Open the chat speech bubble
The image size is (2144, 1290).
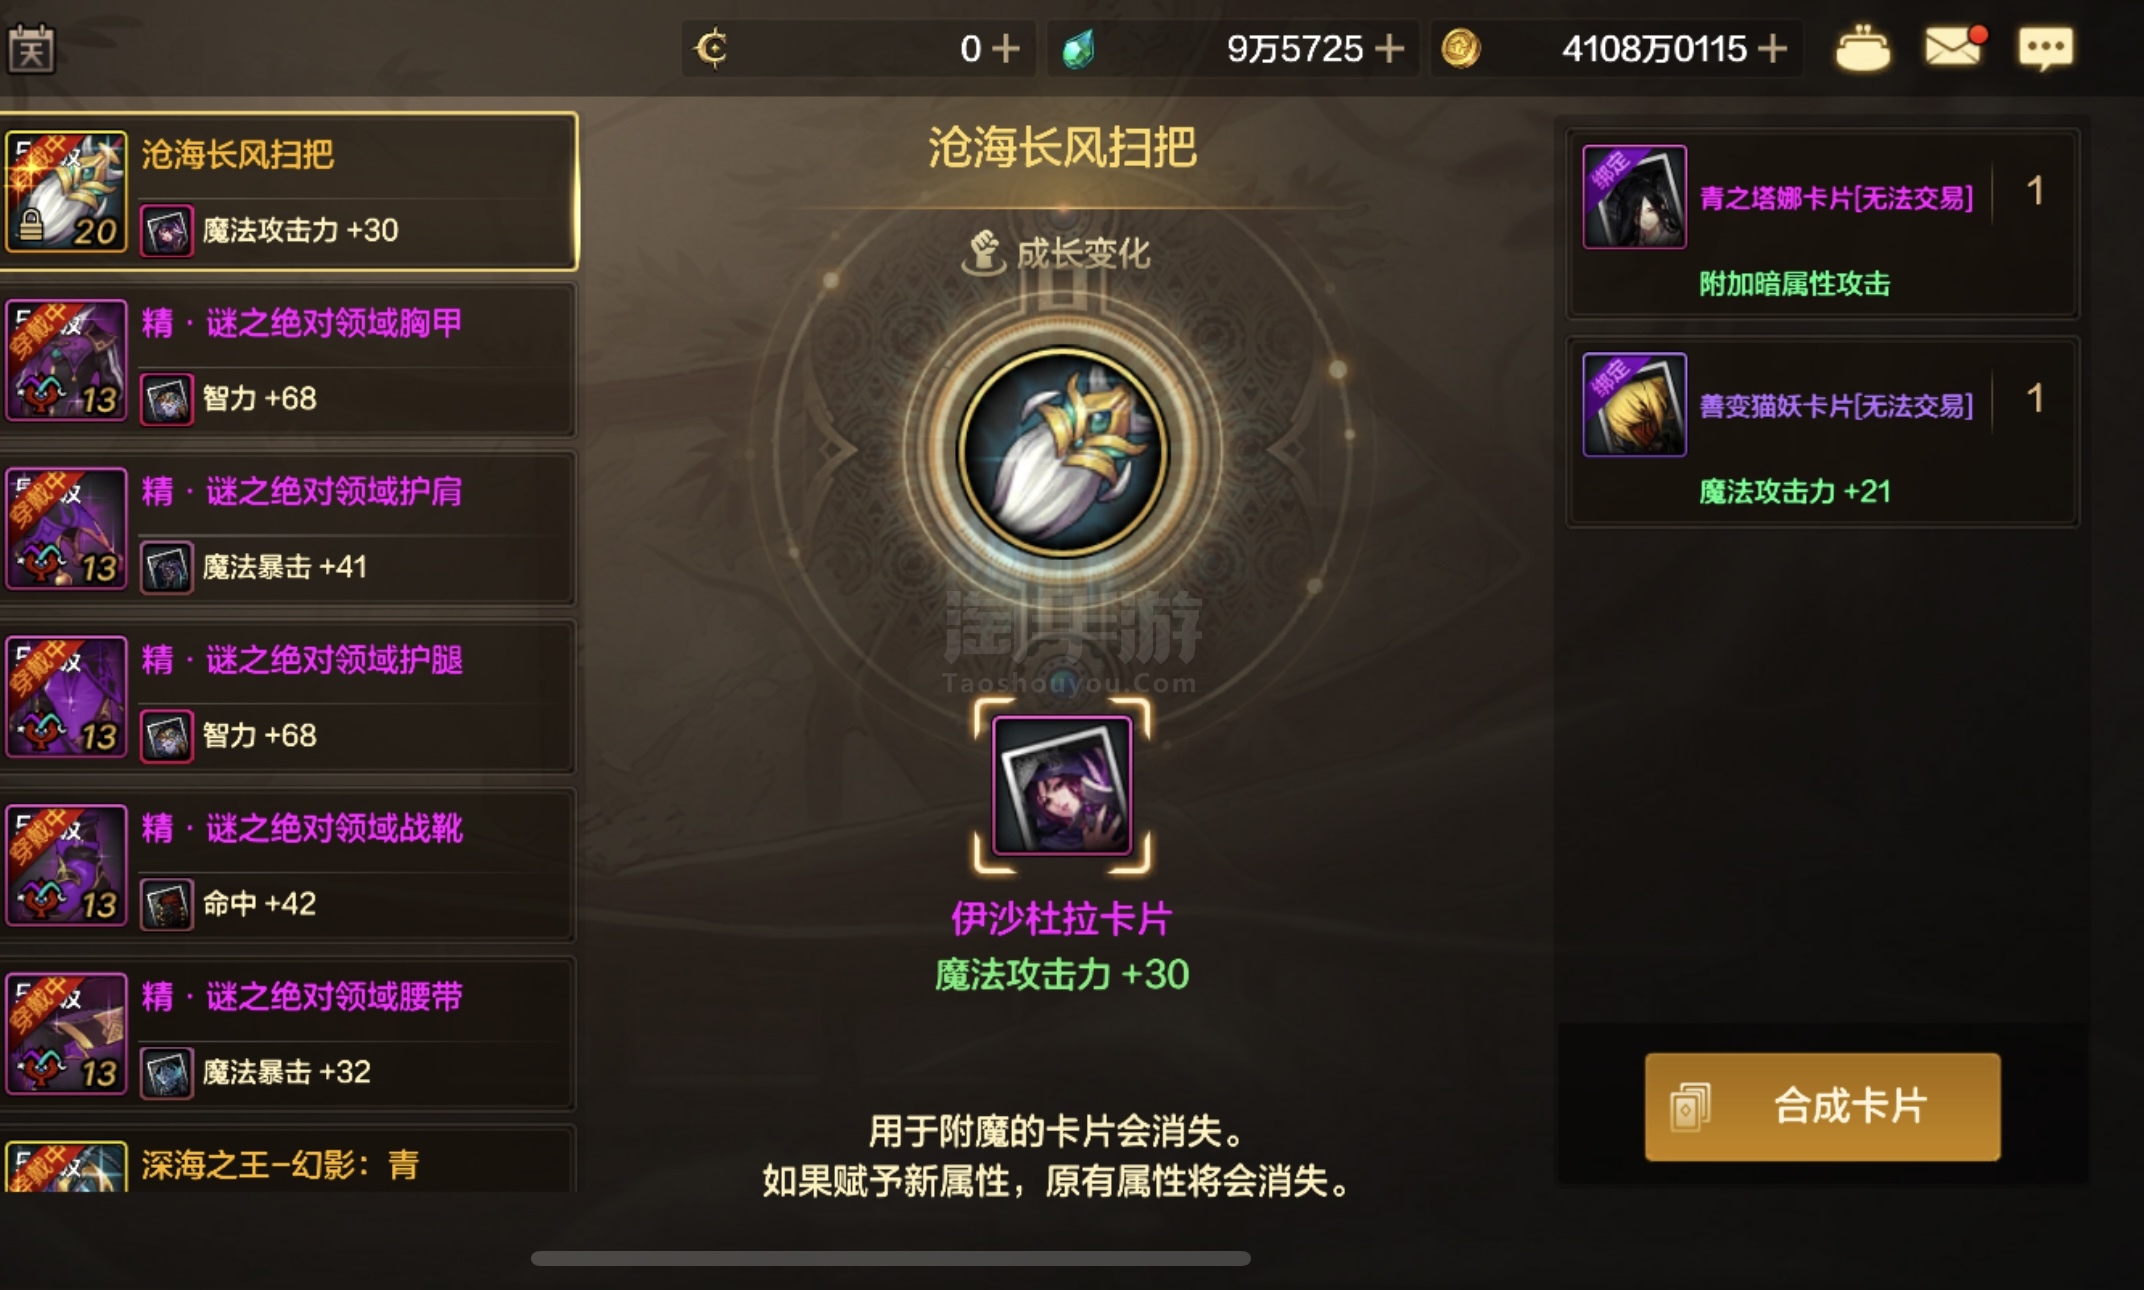(x=2045, y=48)
